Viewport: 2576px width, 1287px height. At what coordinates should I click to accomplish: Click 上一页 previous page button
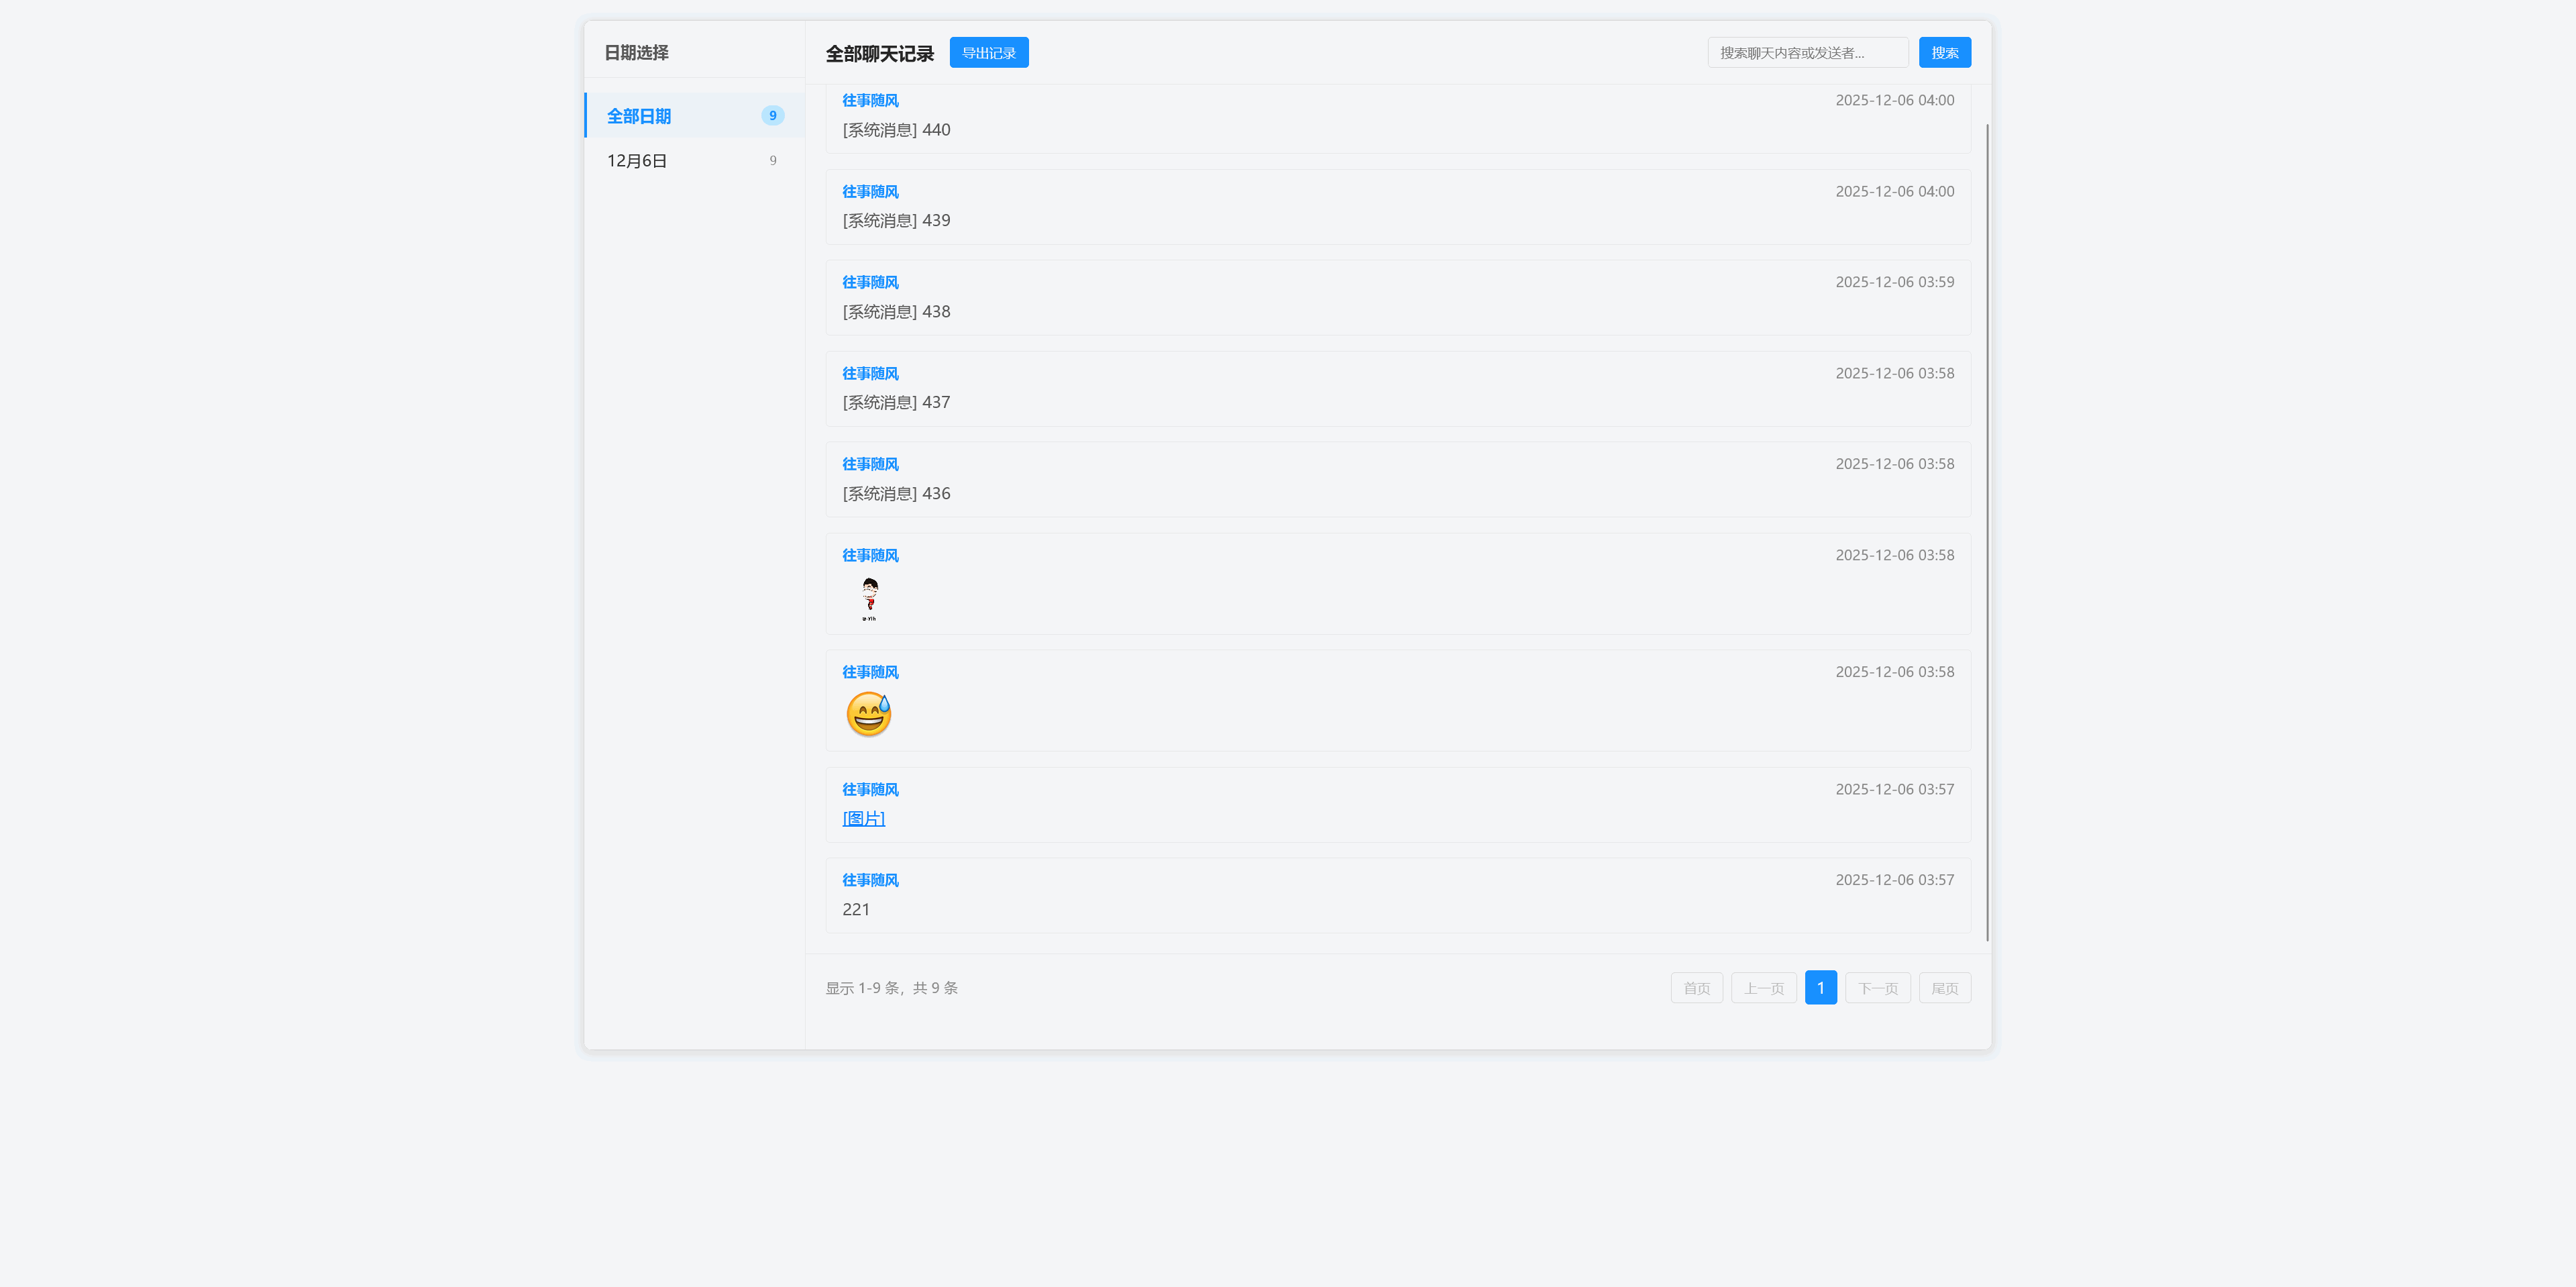tap(1763, 987)
